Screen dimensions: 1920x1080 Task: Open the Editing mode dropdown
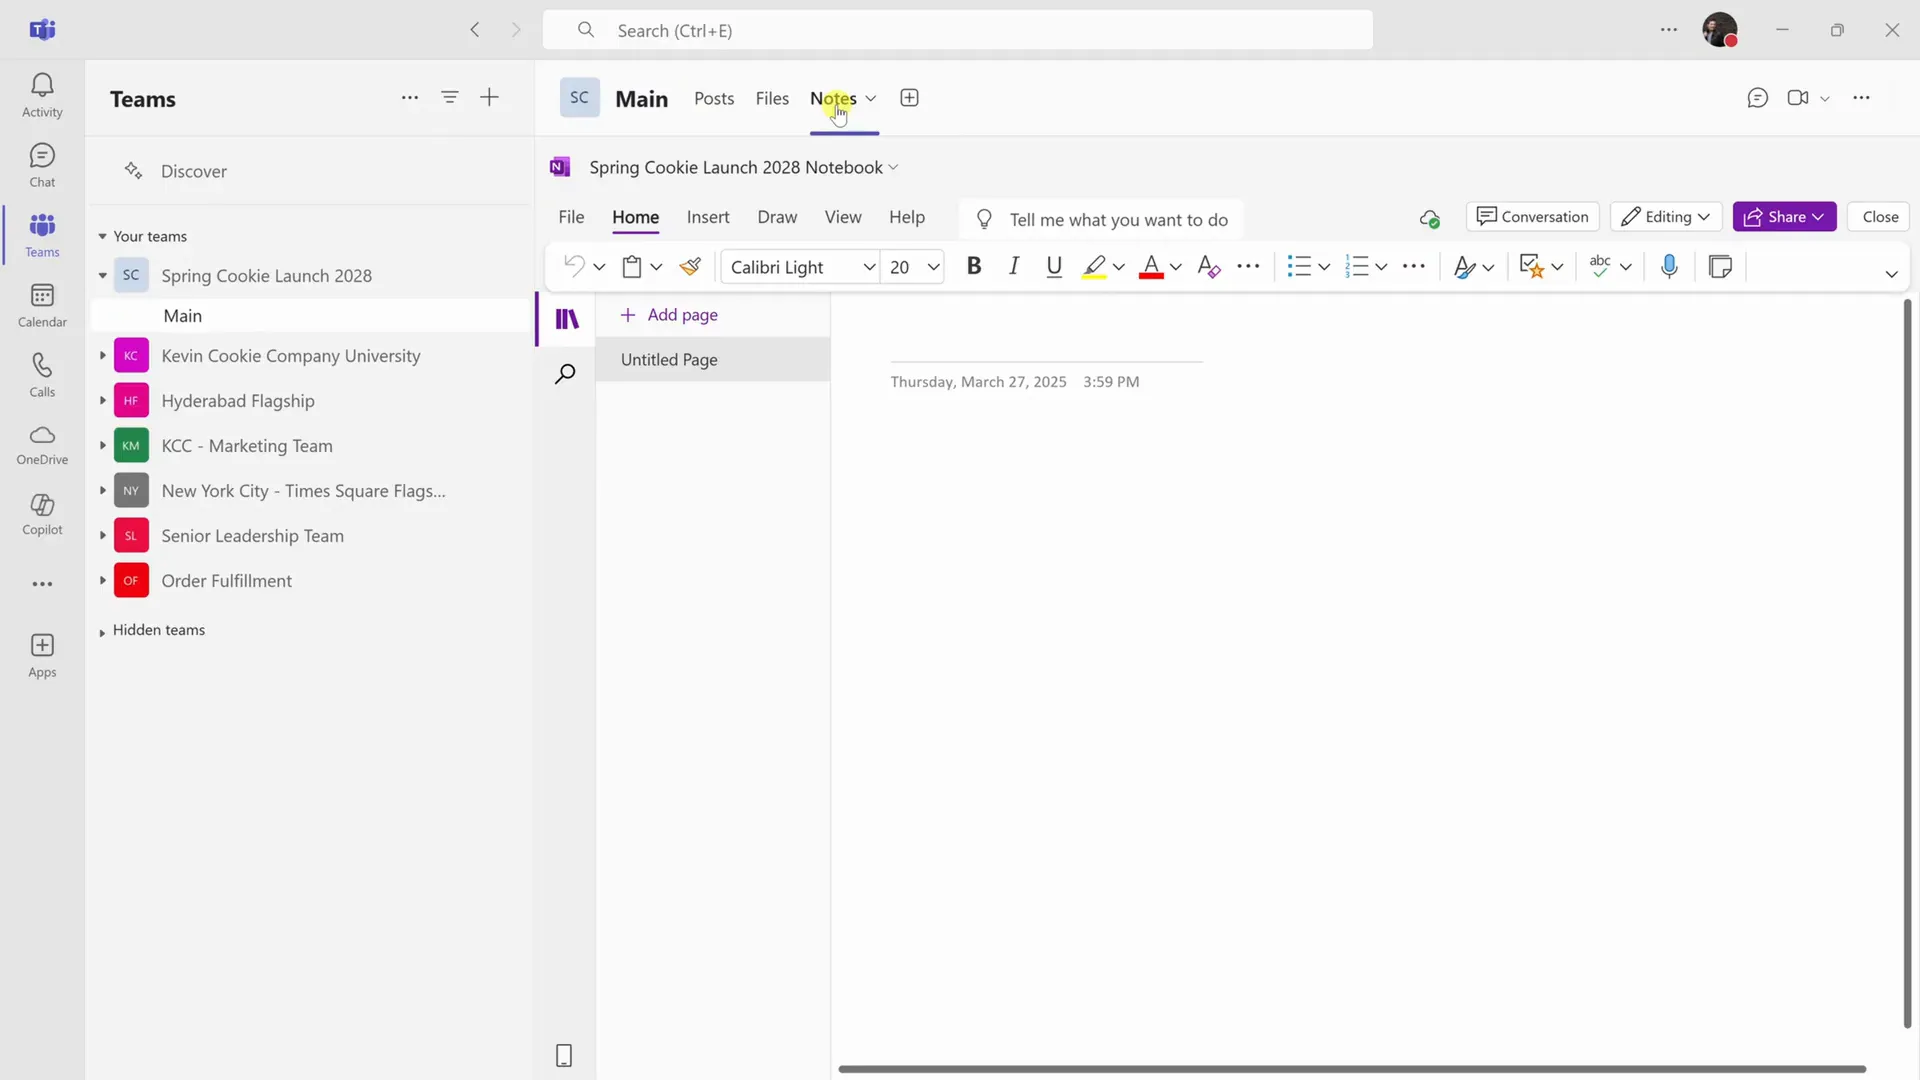(x=1666, y=217)
